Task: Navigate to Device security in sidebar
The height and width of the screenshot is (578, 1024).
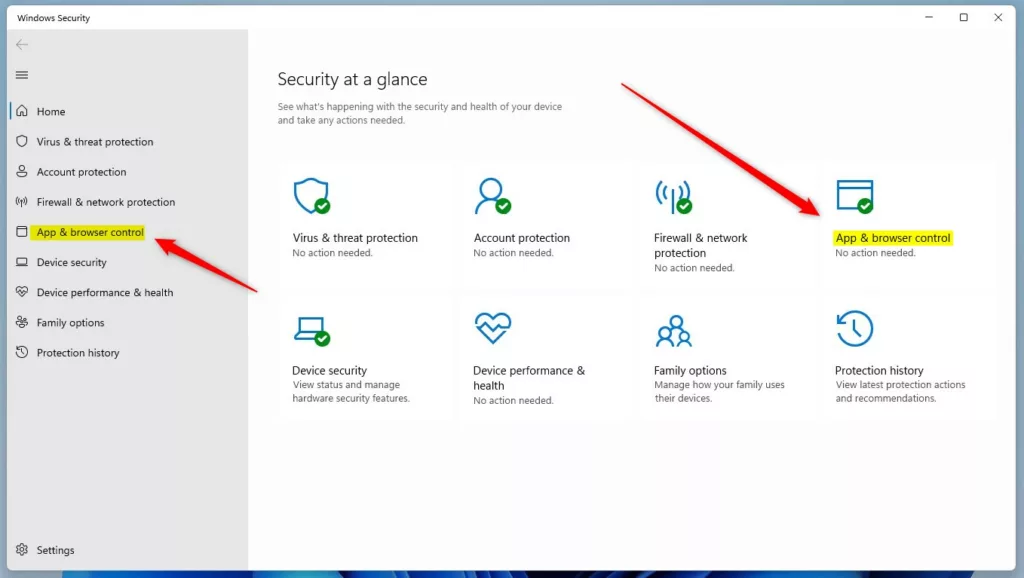Action: (71, 263)
